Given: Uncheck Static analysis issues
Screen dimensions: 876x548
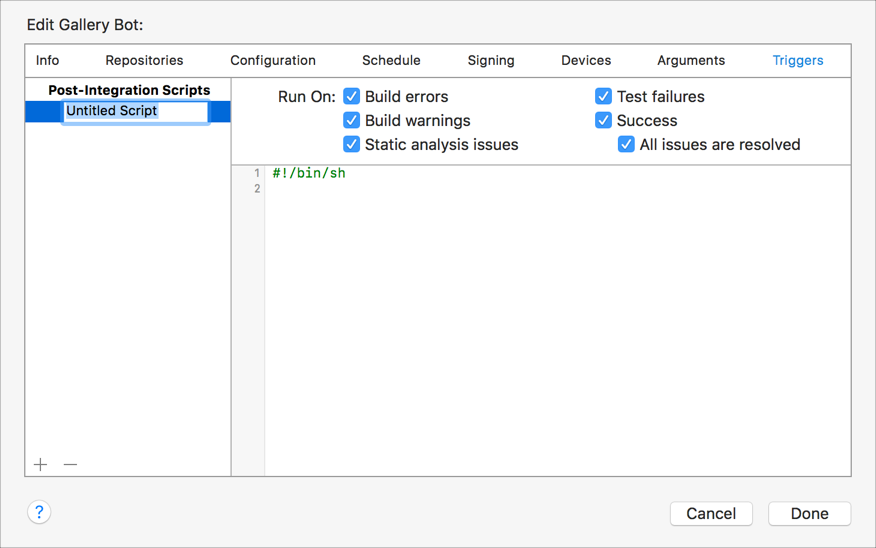Looking at the screenshot, I should pyautogui.click(x=352, y=144).
